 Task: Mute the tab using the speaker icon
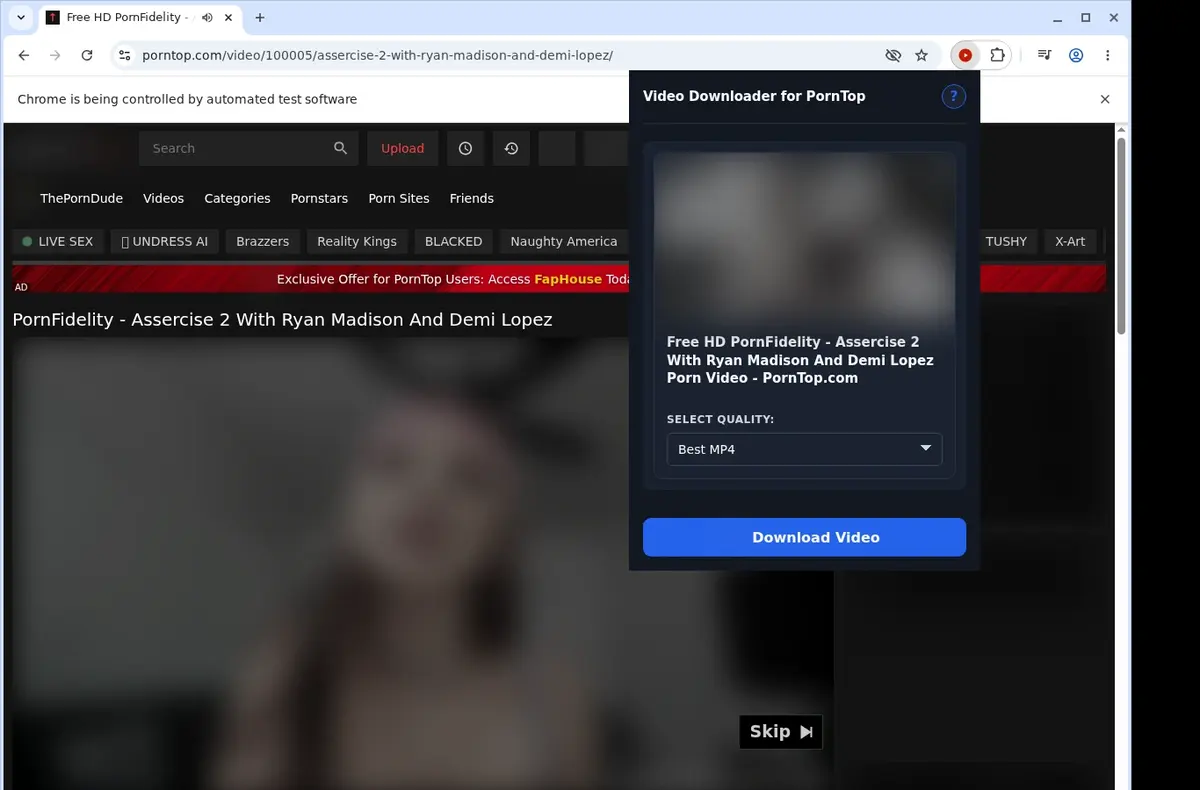point(207,18)
